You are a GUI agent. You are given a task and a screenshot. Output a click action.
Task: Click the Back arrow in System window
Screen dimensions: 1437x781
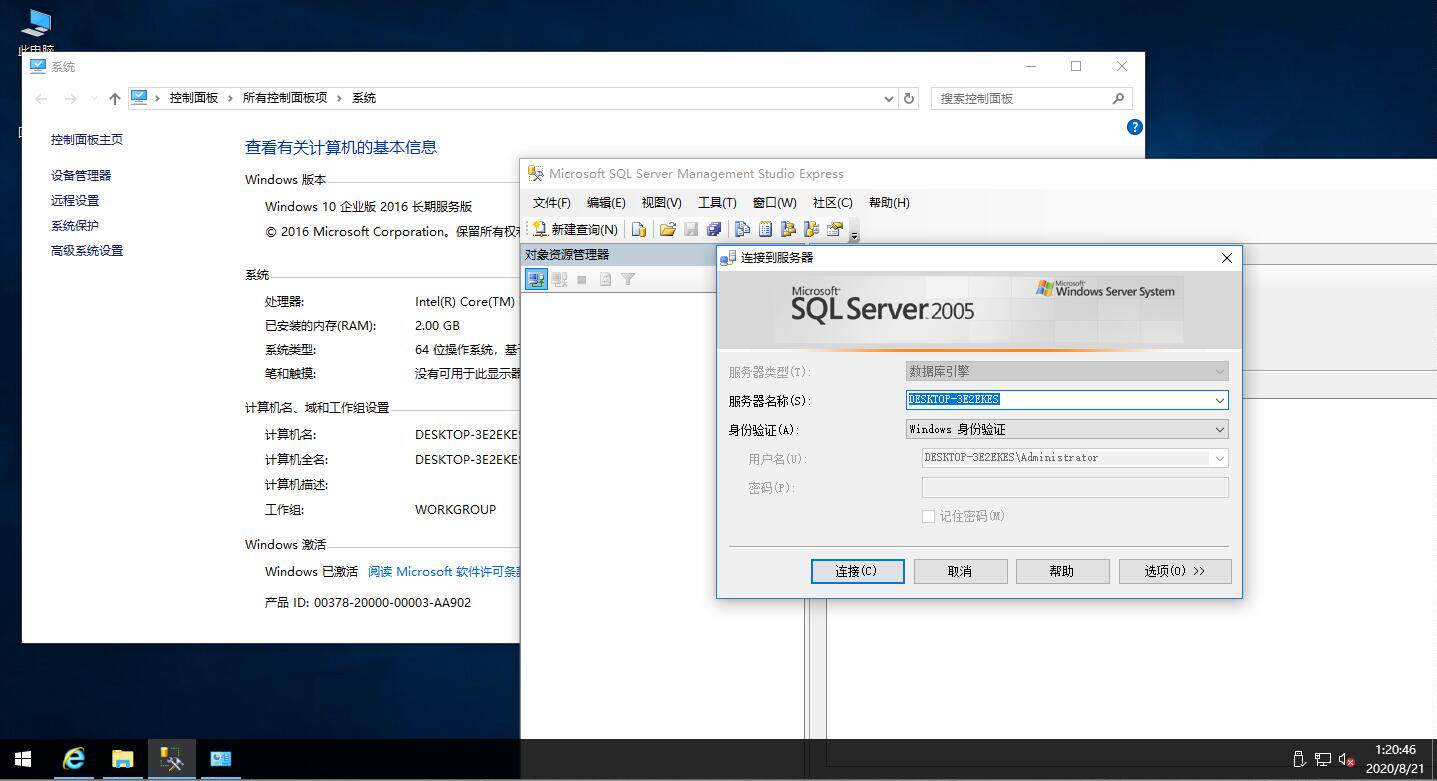(41, 98)
